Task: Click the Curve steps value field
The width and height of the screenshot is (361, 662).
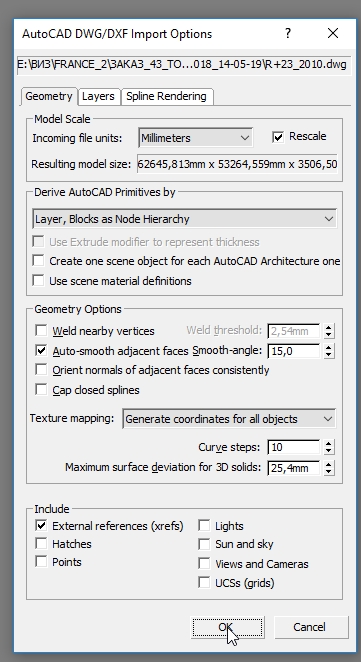Action: pyautogui.click(x=293, y=447)
